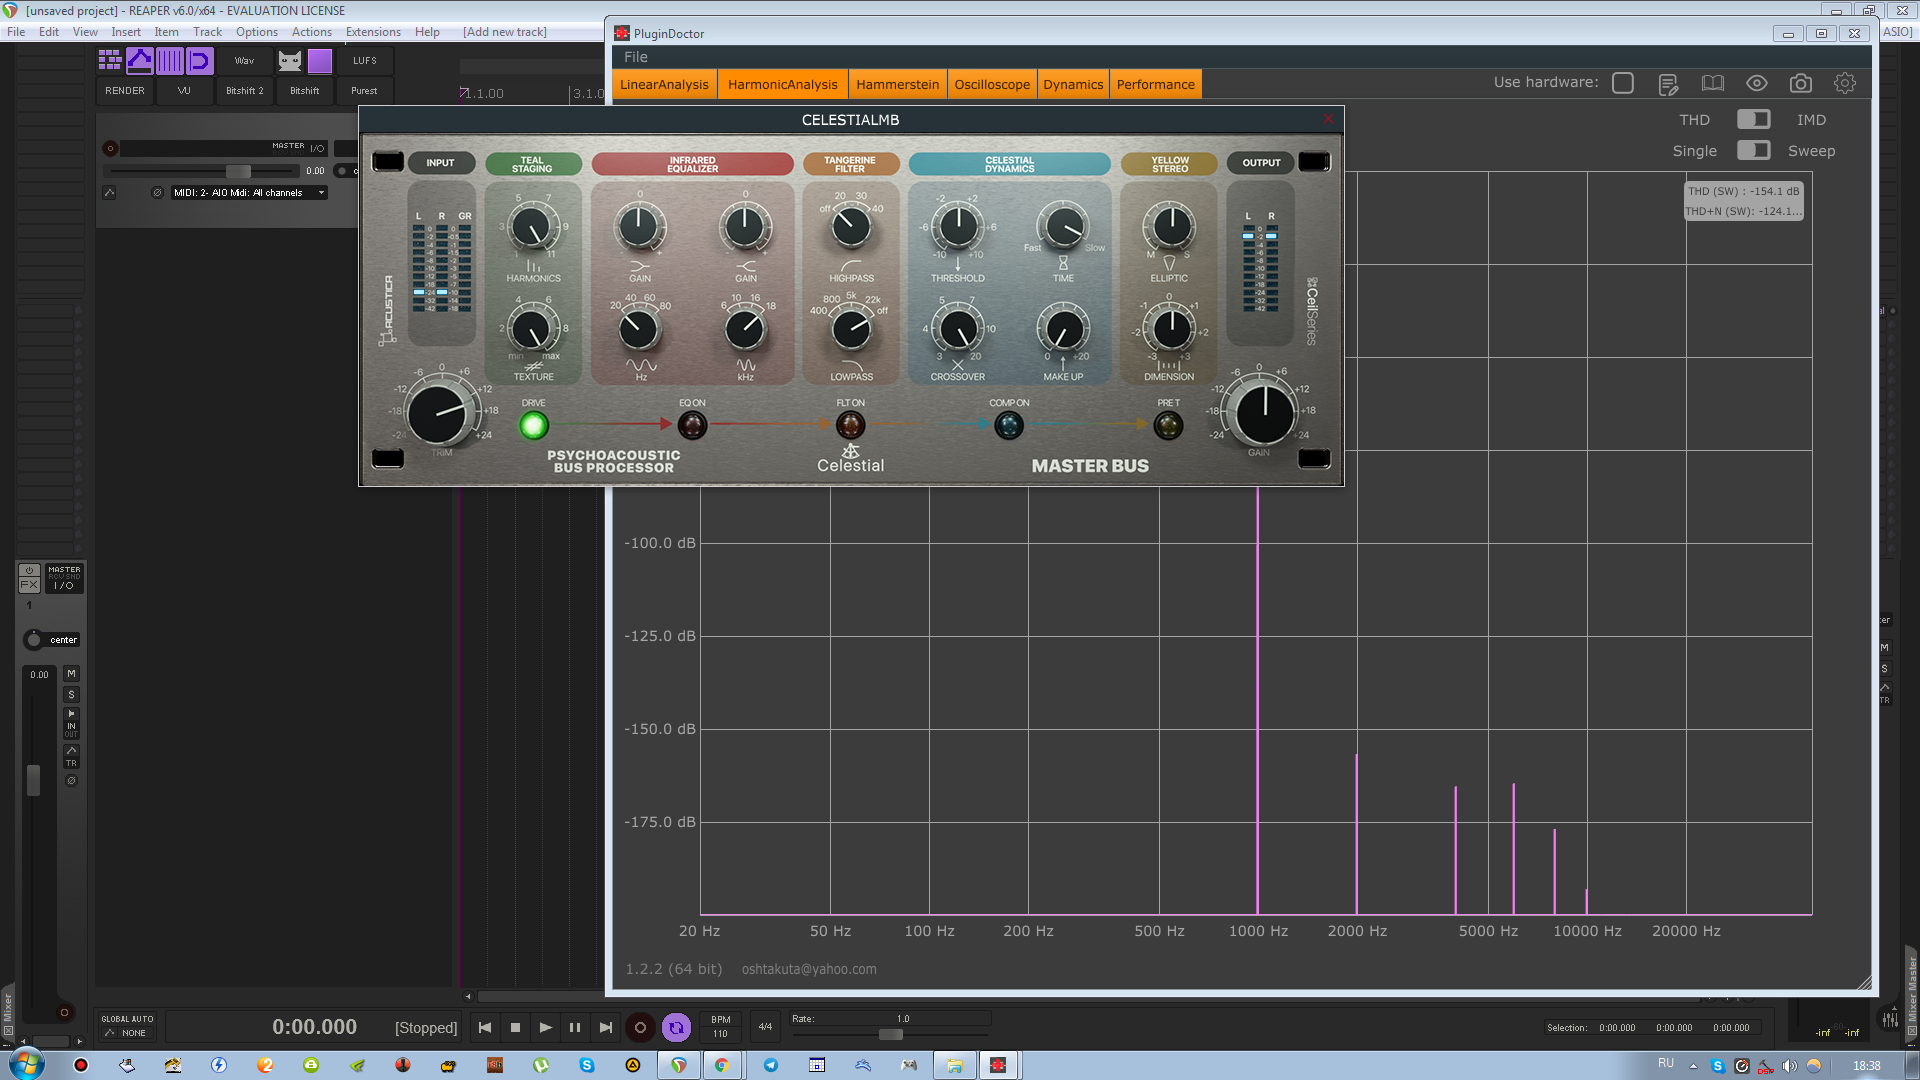This screenshot has height=1080, width=1920.
Task: Open the REAPER Extensions menu
Action: pyautogui.click(x=373, y=32)
